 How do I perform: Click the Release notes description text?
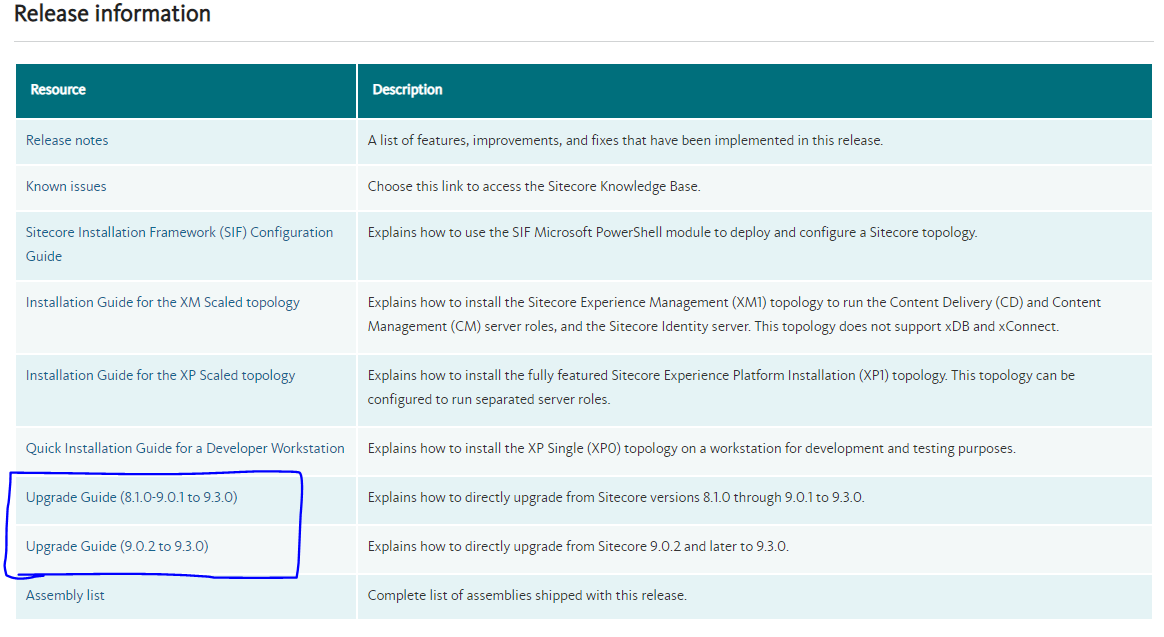tap(625, 140)
